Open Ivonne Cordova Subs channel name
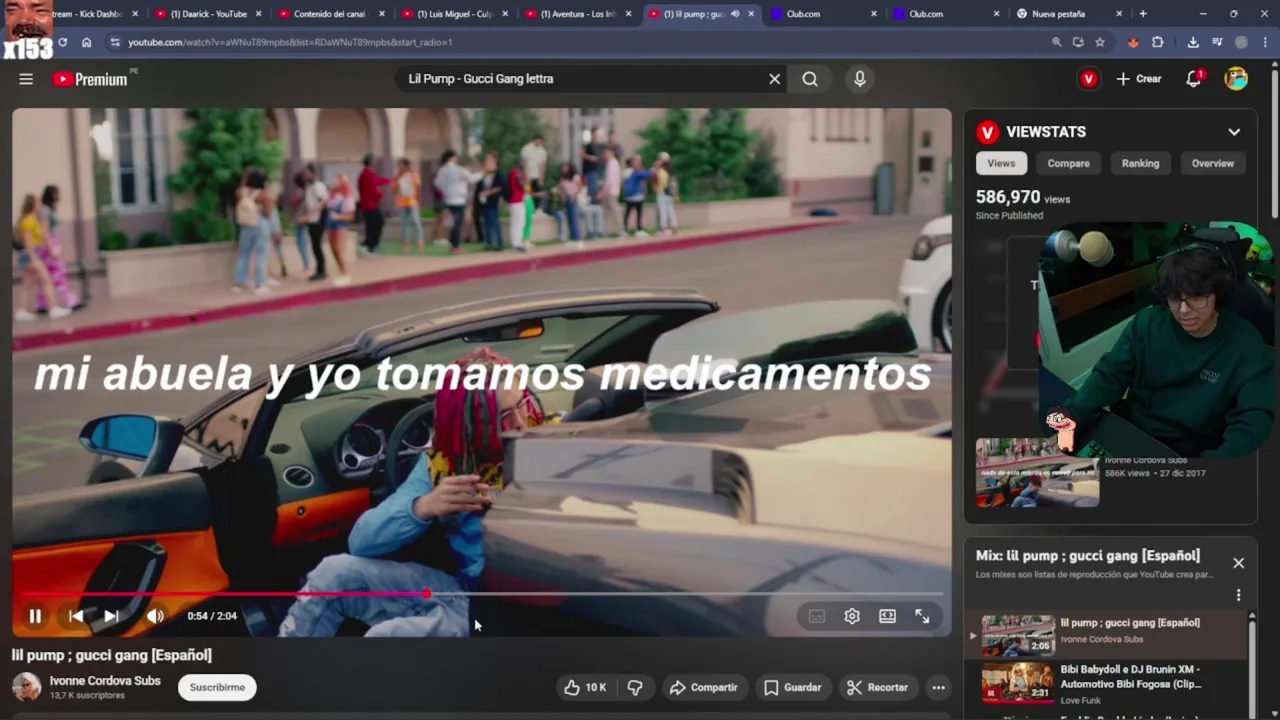1280x720 pixels. [105, 681]
